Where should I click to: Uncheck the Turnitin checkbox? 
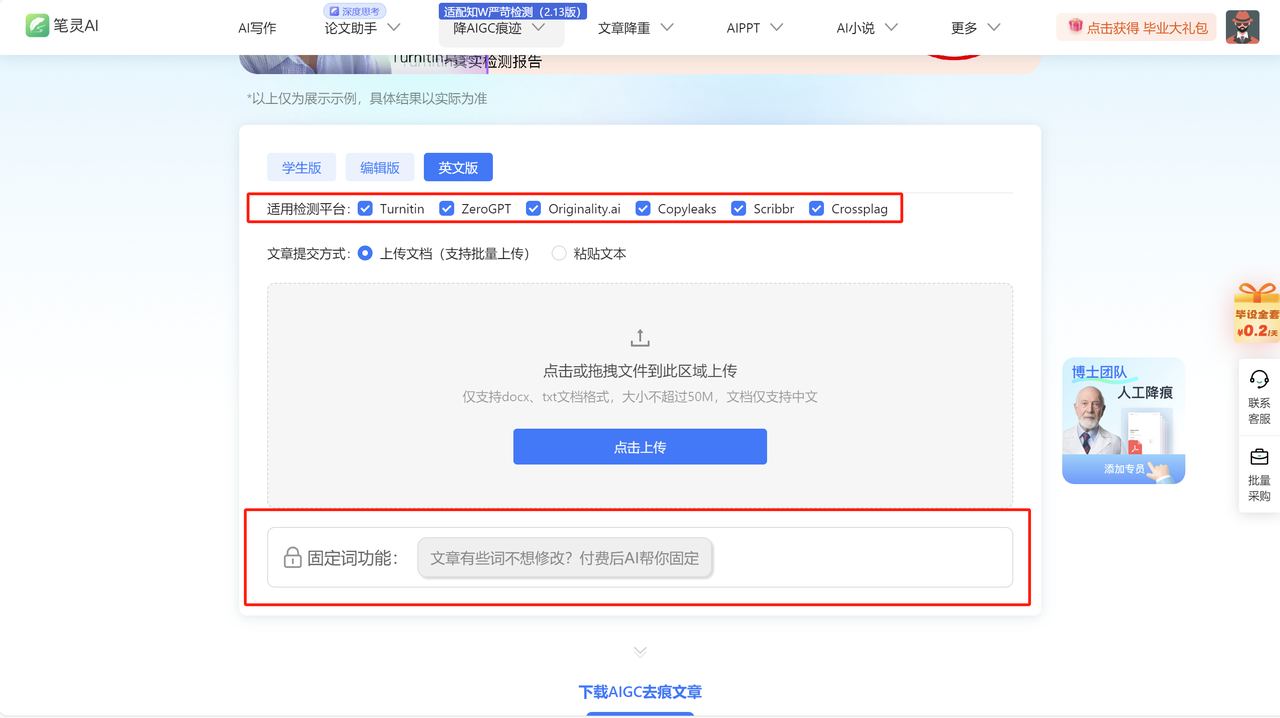click(x=365, y=208)
